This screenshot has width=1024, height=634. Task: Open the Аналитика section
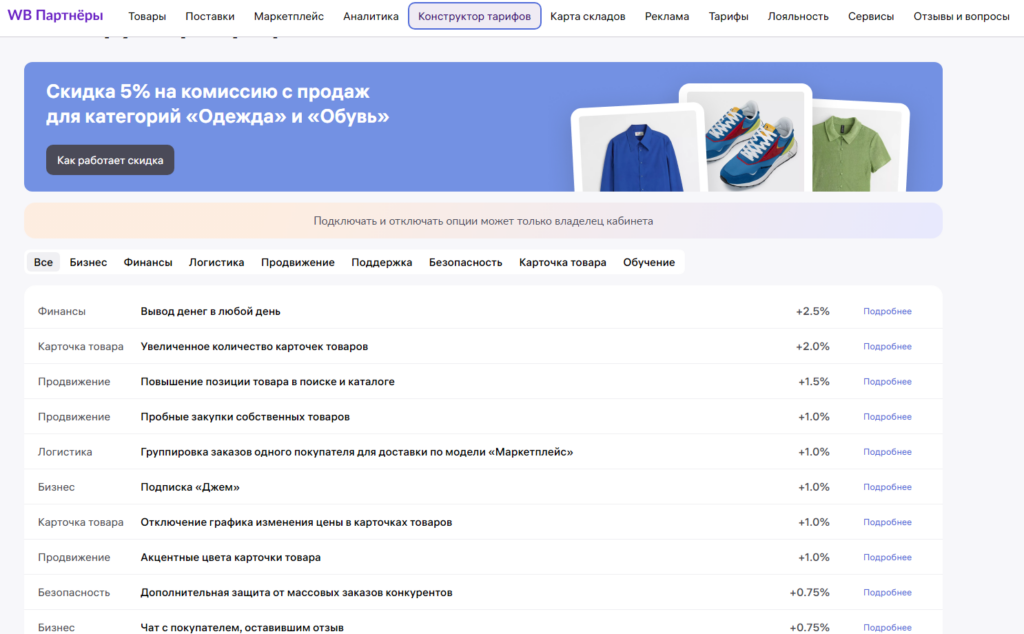371,16
